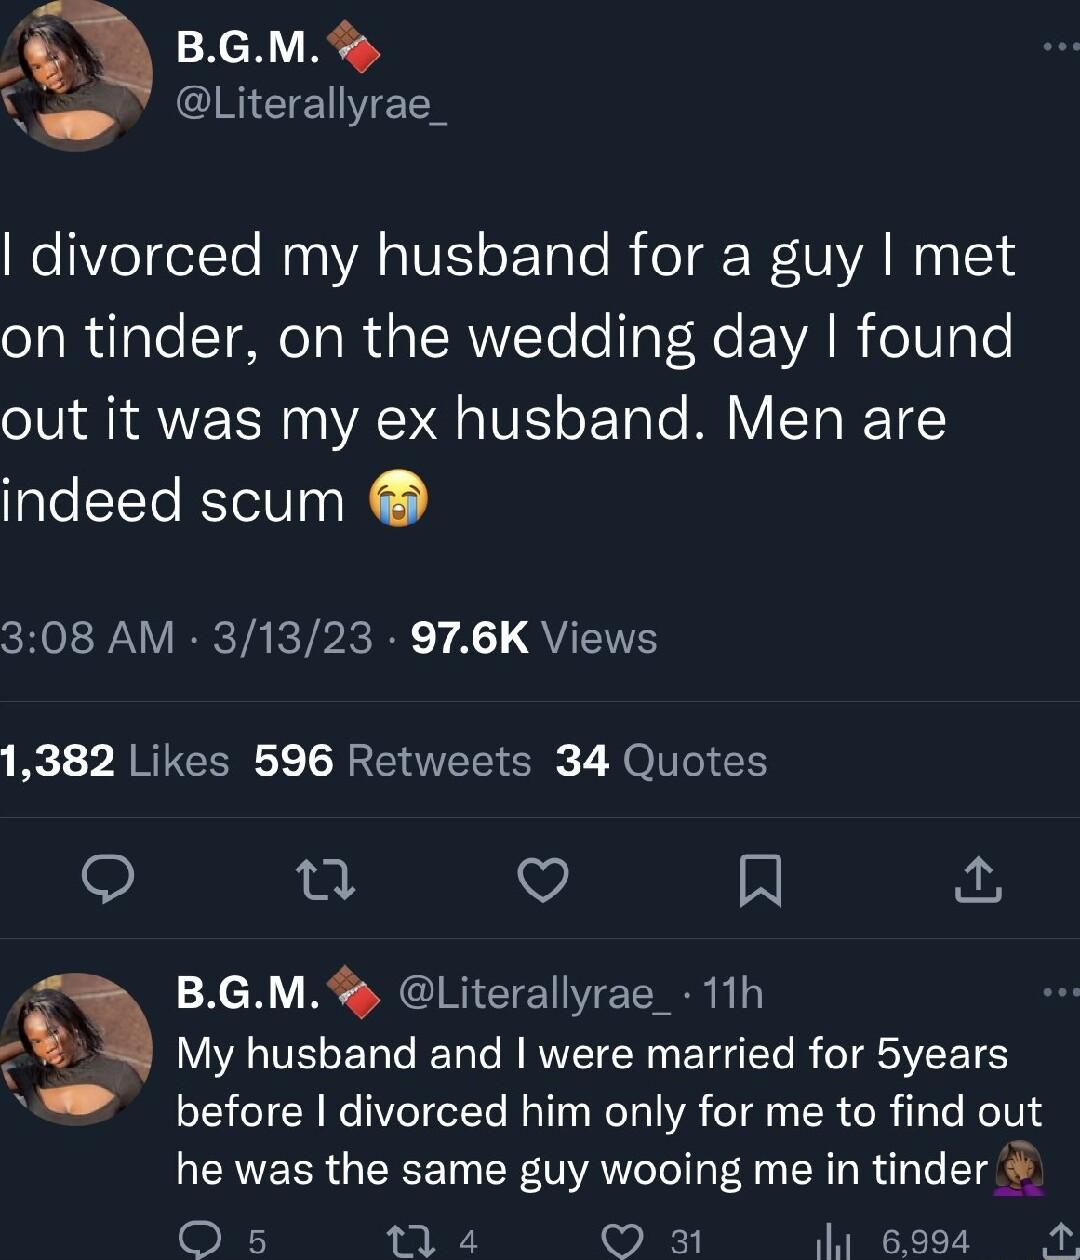Open the reply composer for the main tweet
The height and width of the screenshot is (1260, 1080).
[110, 880]
